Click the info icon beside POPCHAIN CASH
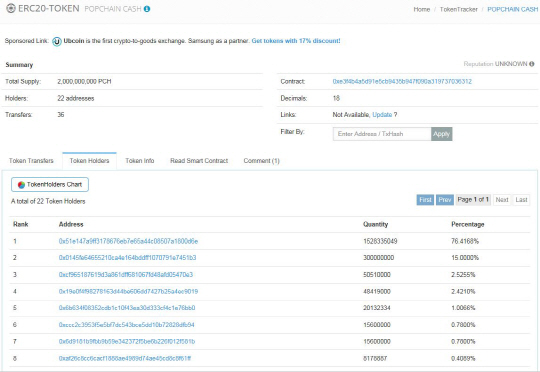 click(x=147, y=9)
